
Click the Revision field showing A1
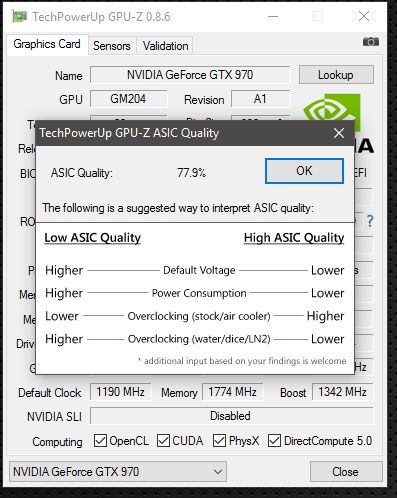point(260,99)
